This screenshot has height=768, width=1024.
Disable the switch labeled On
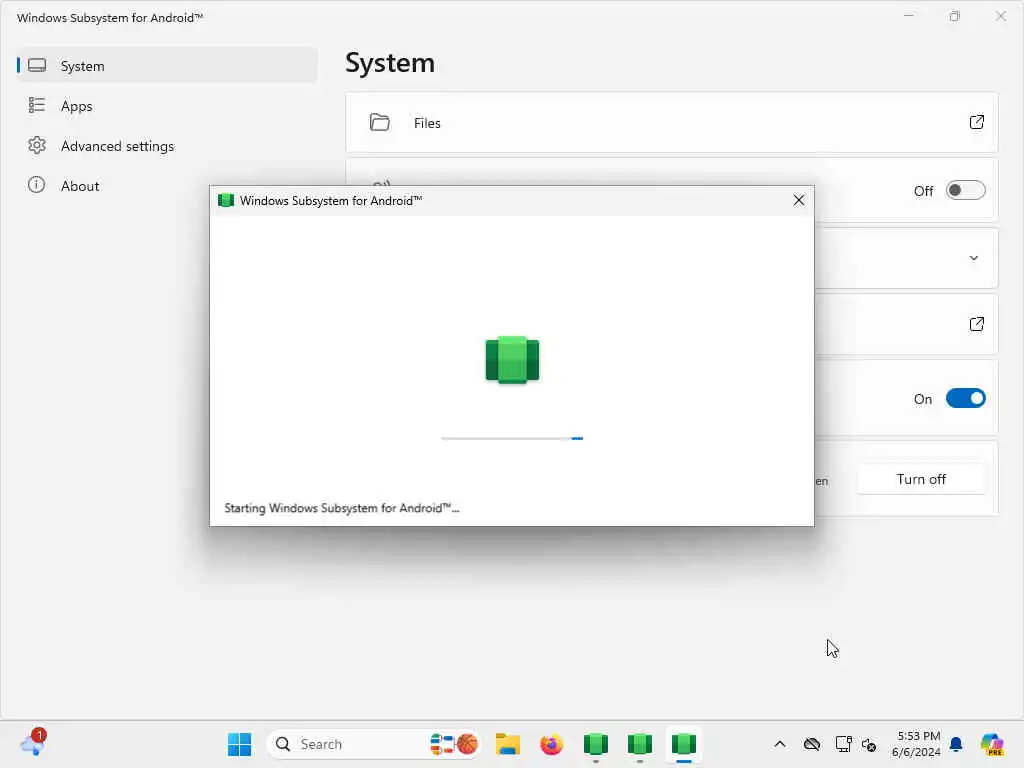(x=965, y=398)
